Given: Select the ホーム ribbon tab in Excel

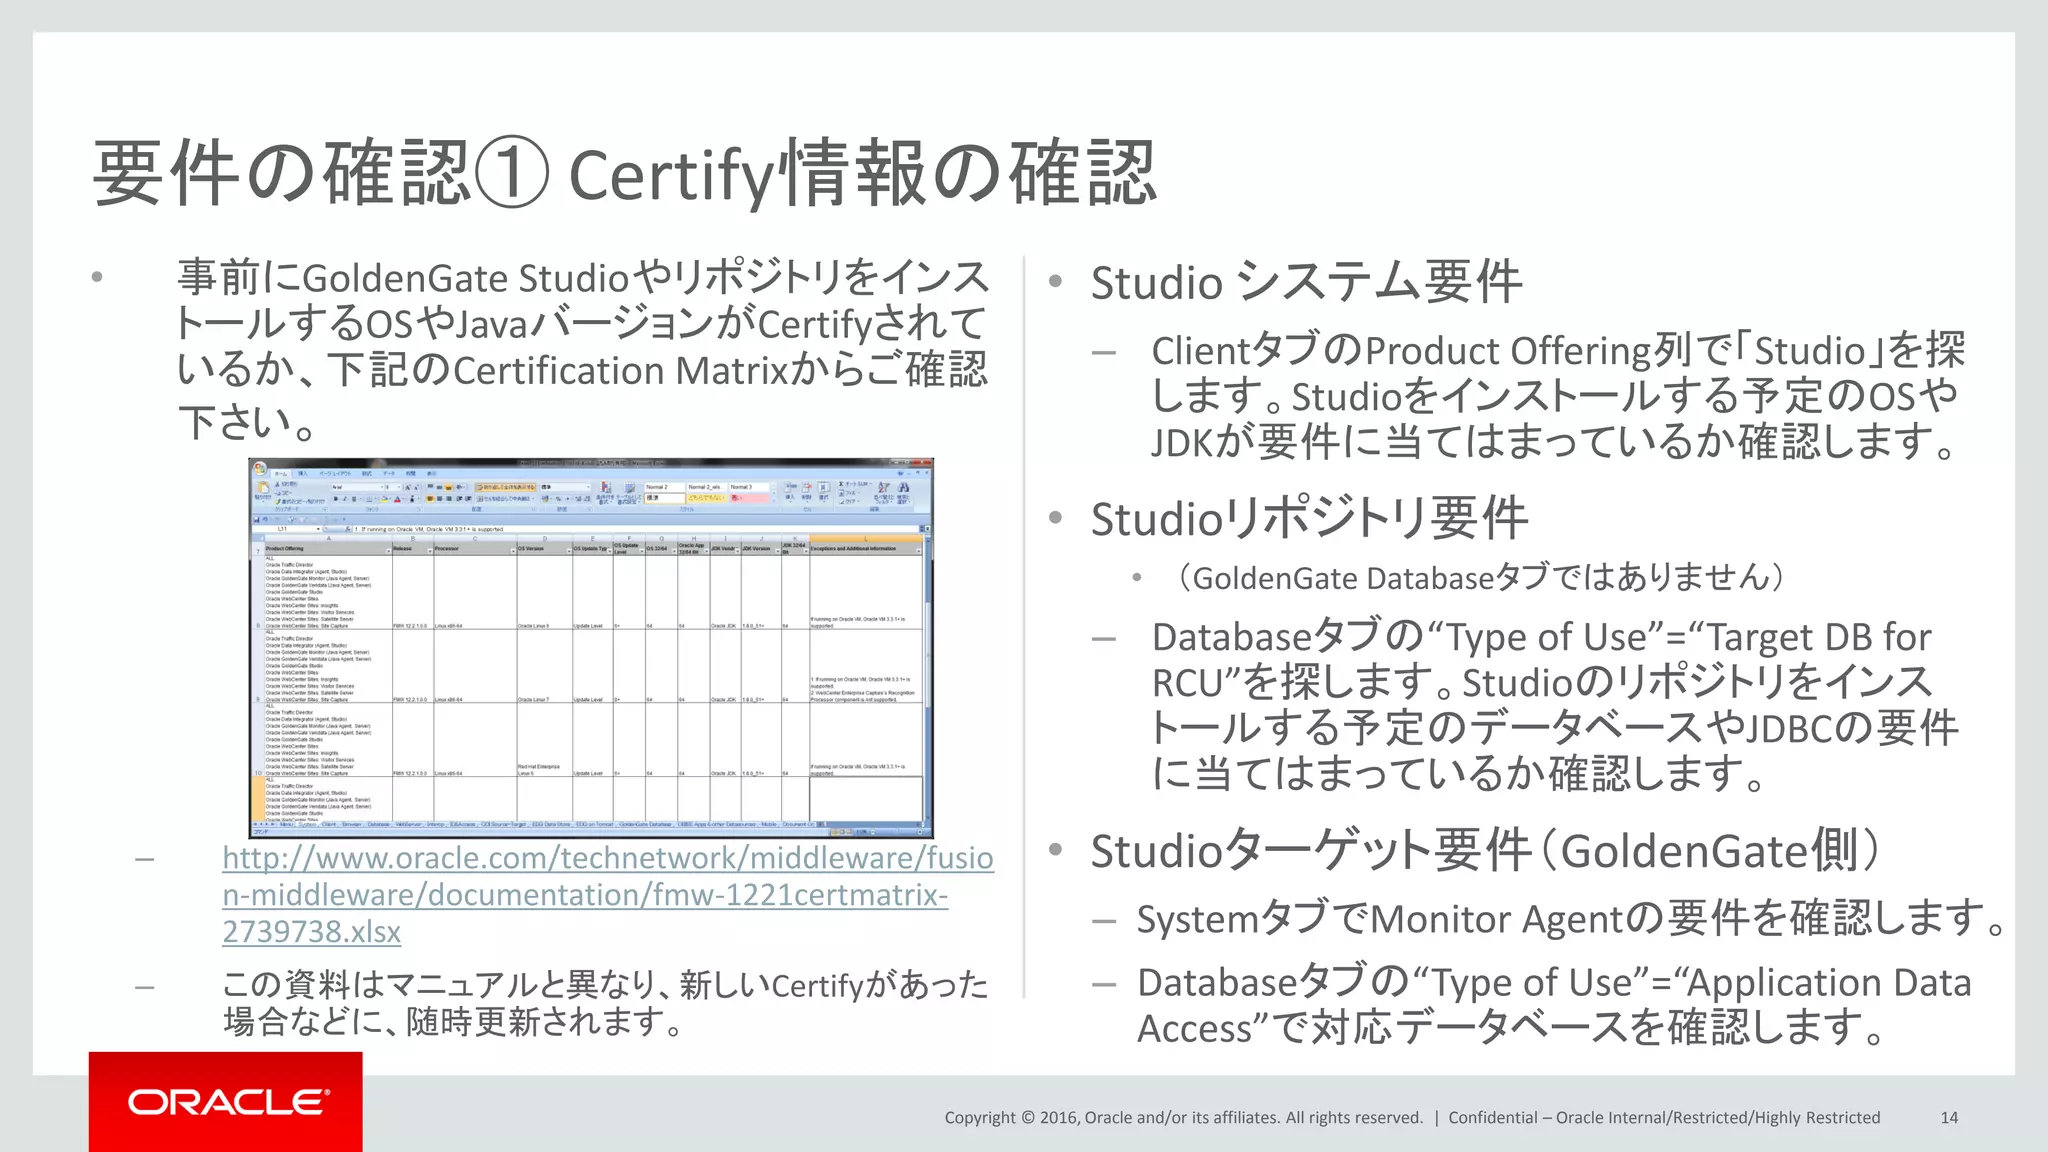Looking at the screenshot, I should [281, 474].
